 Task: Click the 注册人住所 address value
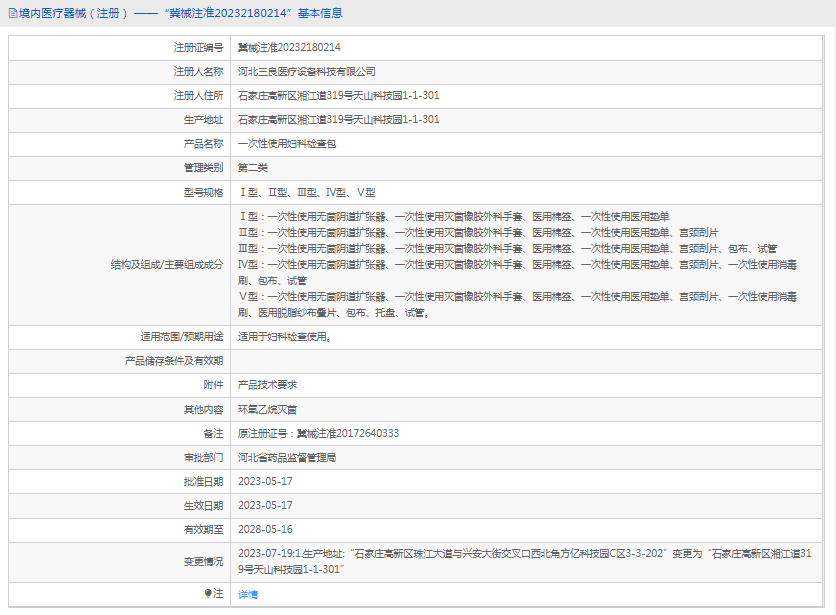pyautogui.click(x=339, y=95)
